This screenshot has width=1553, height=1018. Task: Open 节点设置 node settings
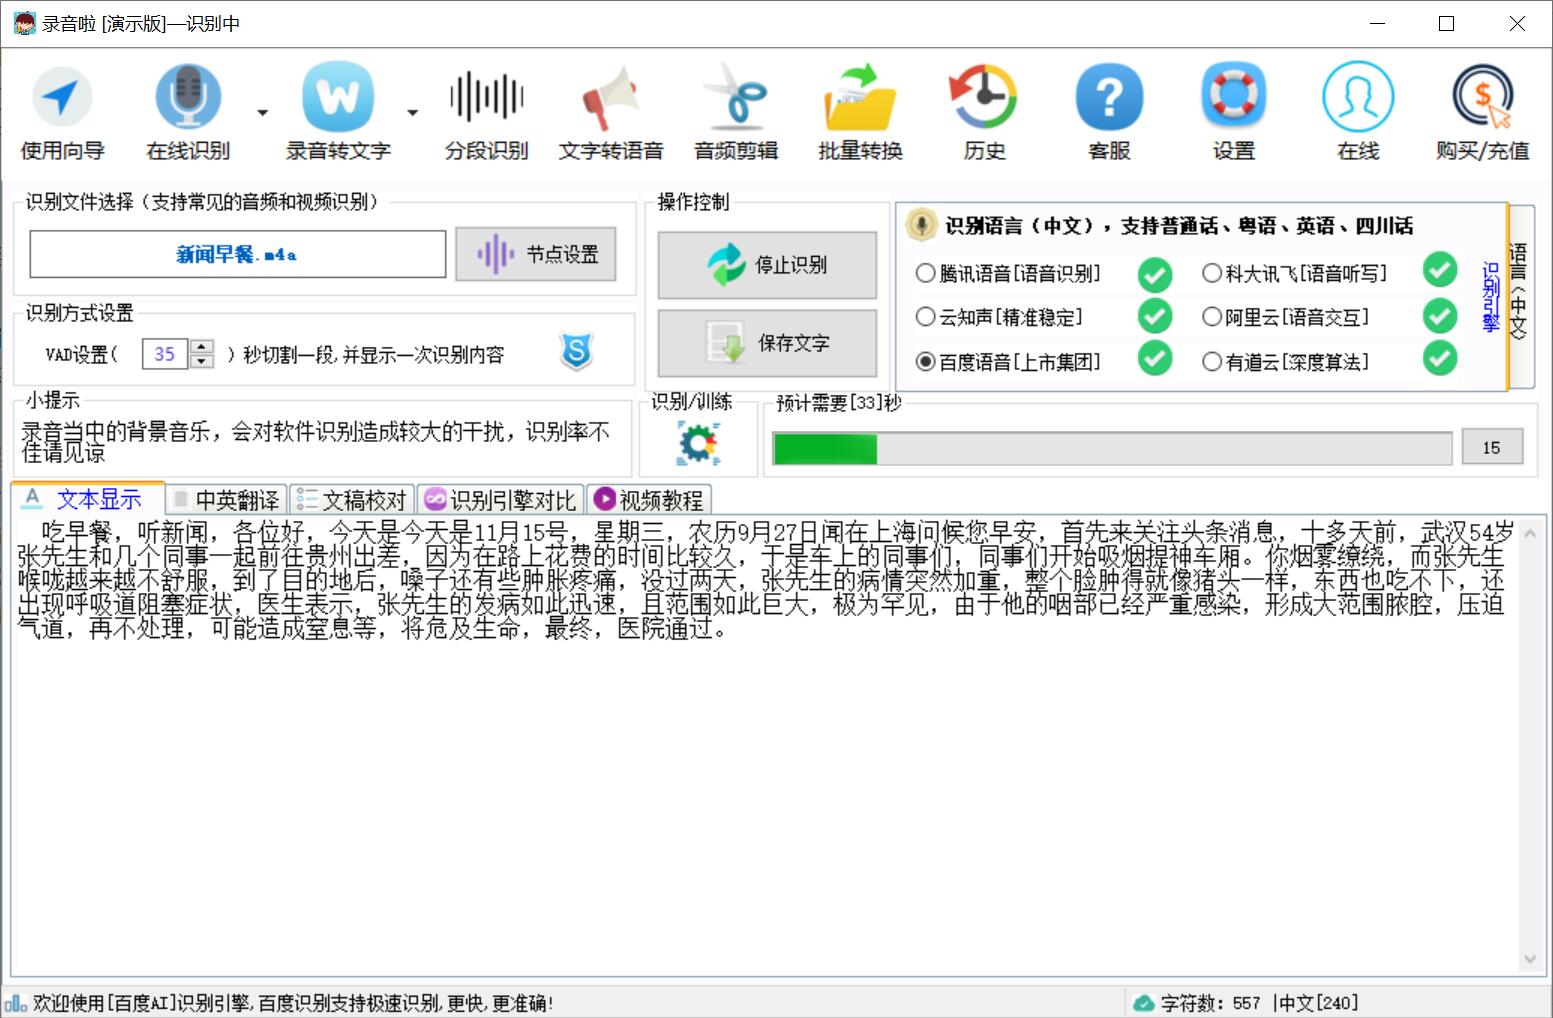(536, 254)
